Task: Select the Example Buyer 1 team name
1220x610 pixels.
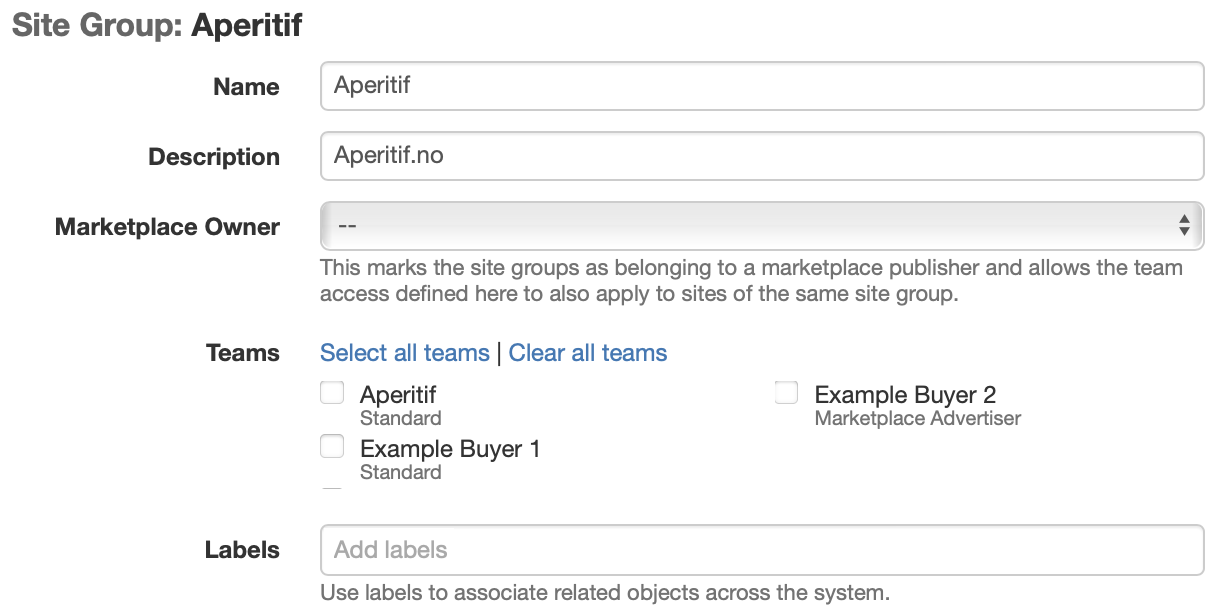Action: pos(450,449)
